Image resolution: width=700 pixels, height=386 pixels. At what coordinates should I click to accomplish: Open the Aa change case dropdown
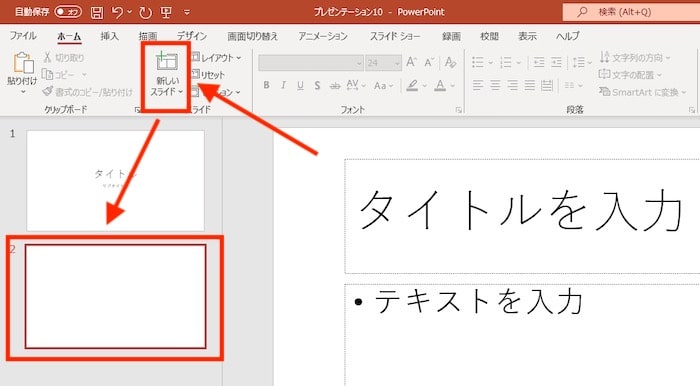pos(383,85)
